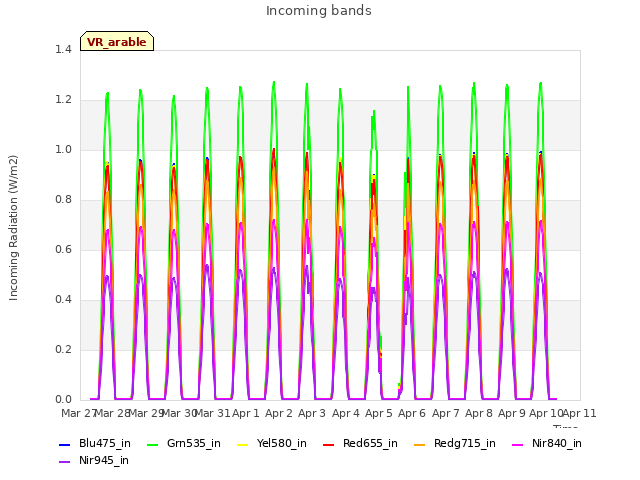Click the 0.8 y-axis tick label
The image size is (640, 480).
pyautogui.click(x=63, y=200)
